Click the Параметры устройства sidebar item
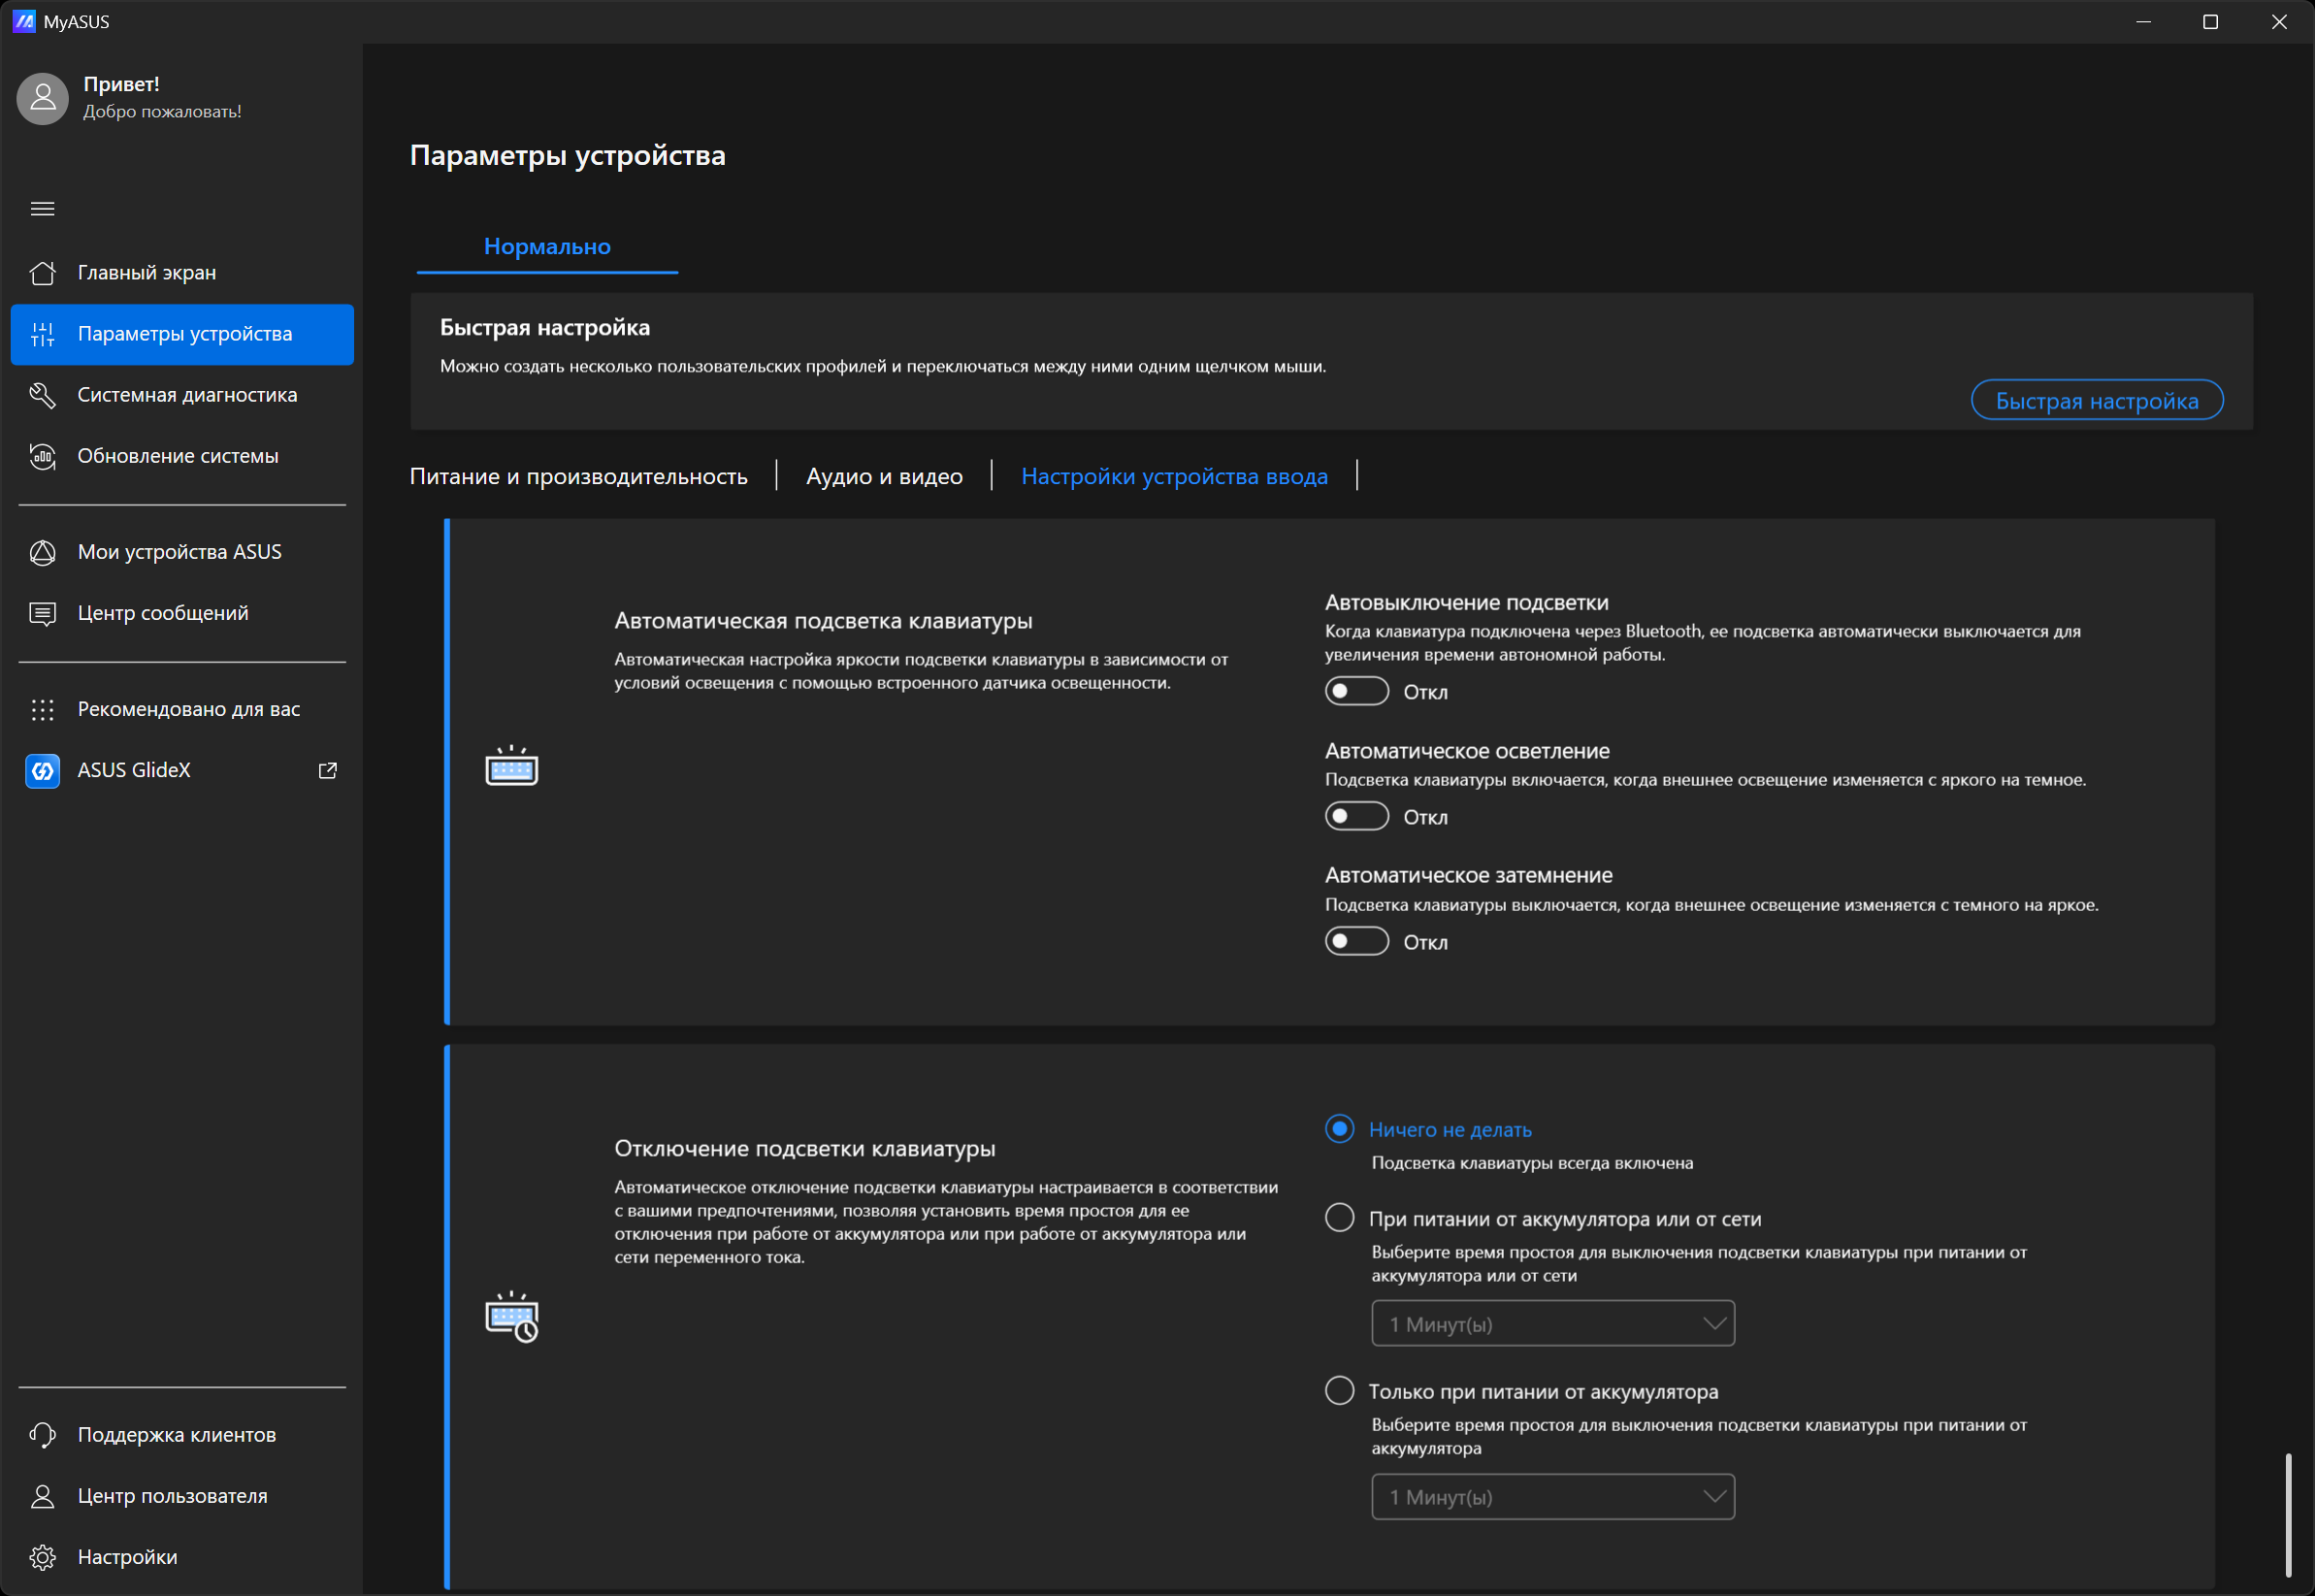 click(x=182, y=334)
